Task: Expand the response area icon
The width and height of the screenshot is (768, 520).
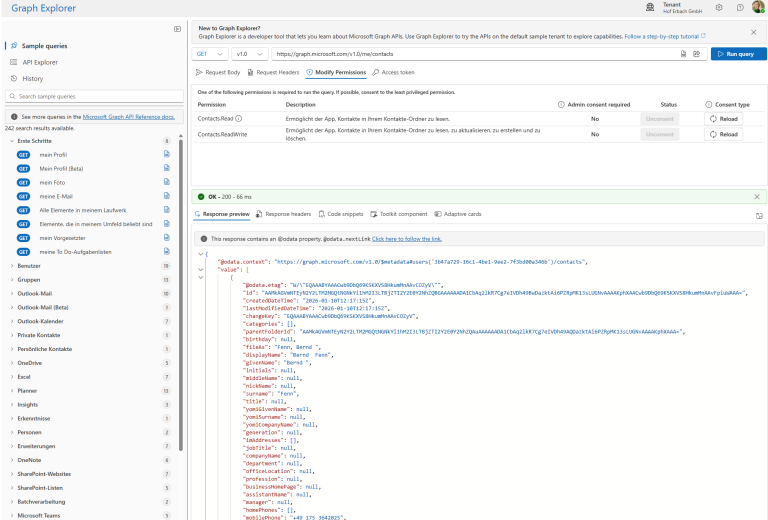Action: [759, 216]
